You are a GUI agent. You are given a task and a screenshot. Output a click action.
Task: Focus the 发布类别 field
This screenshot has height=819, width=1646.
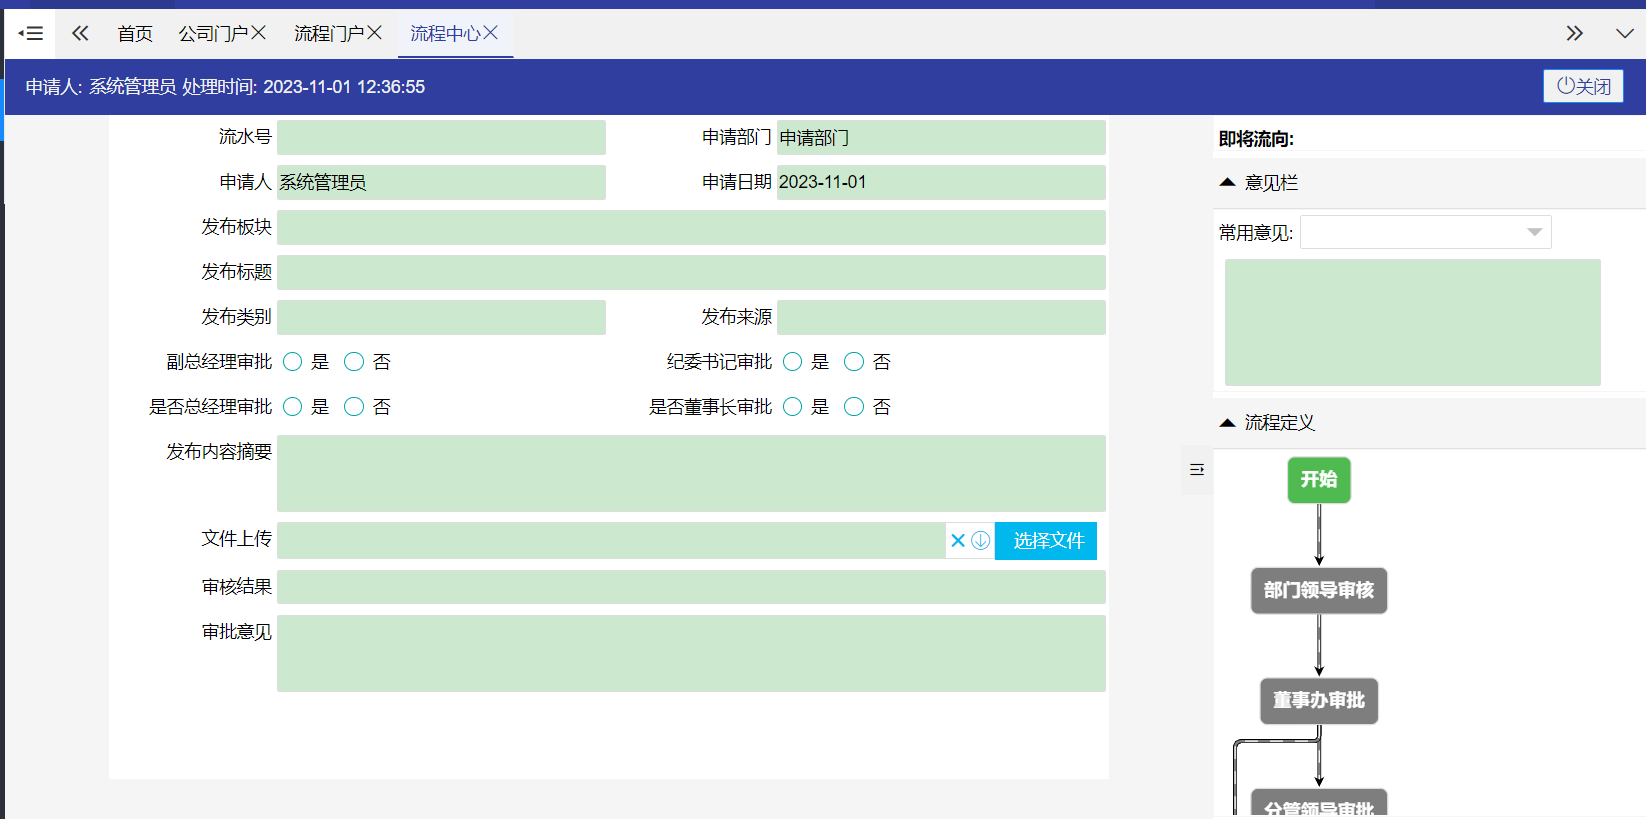441,317
